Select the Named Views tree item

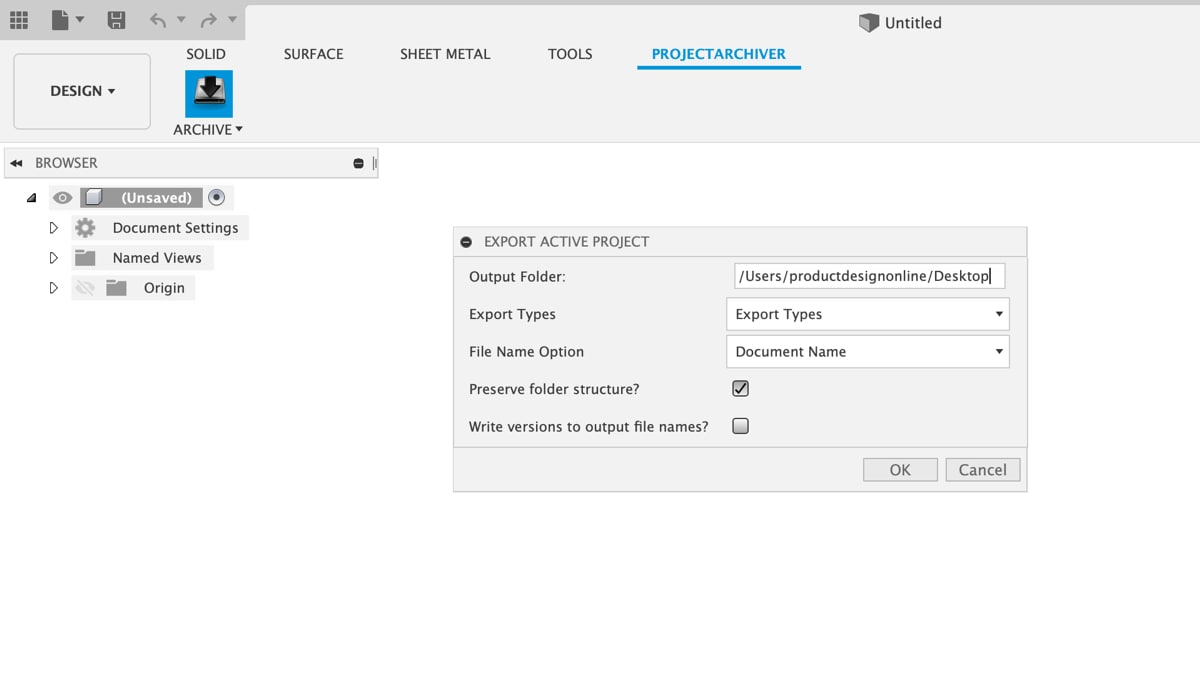[x=157, y=258]
